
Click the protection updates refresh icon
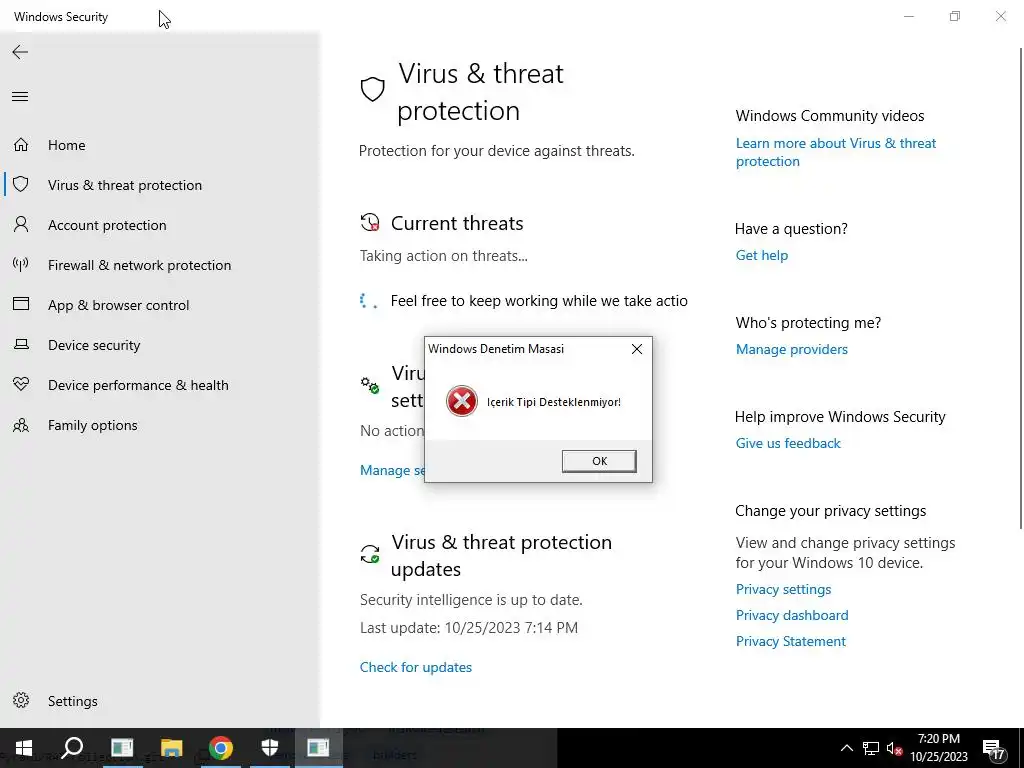coord(370,554)
